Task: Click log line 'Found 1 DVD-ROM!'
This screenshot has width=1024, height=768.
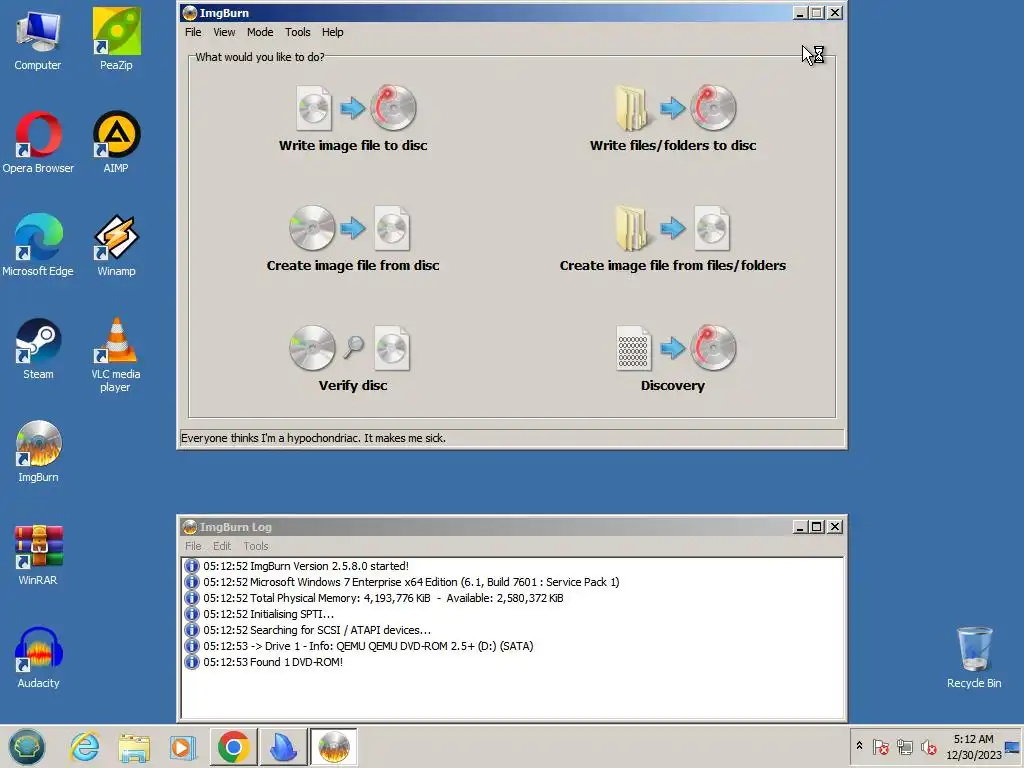Action: [273, 662]
